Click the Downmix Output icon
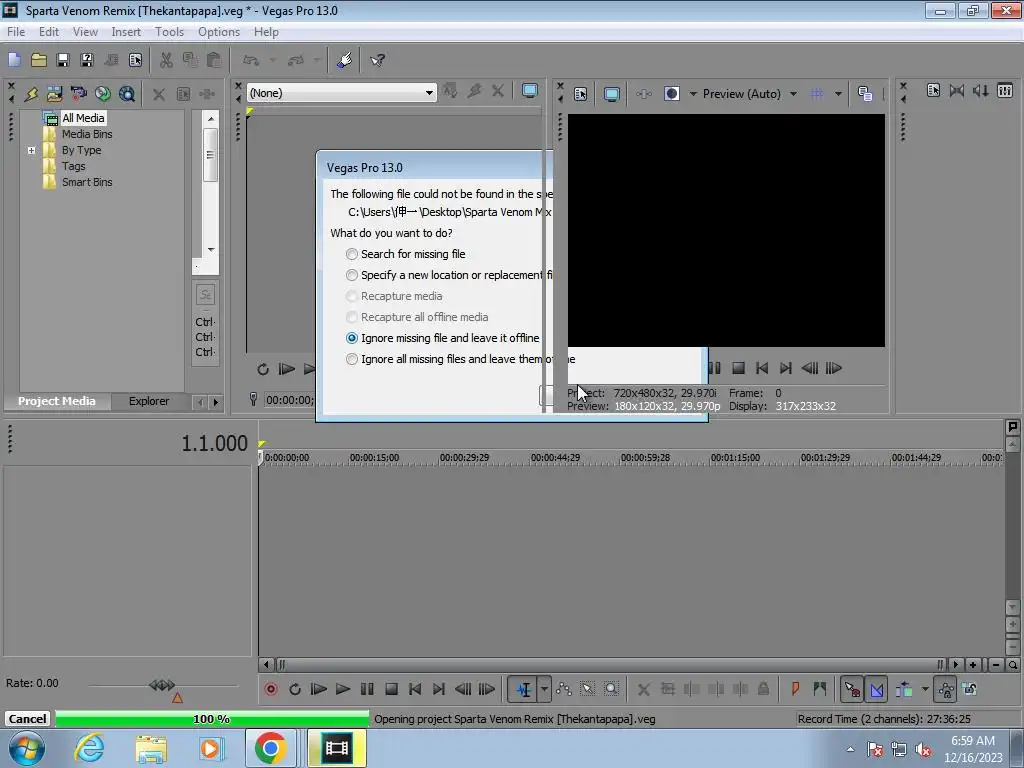The width and height of the screenshot is (1024, 768). coord(957,91)
